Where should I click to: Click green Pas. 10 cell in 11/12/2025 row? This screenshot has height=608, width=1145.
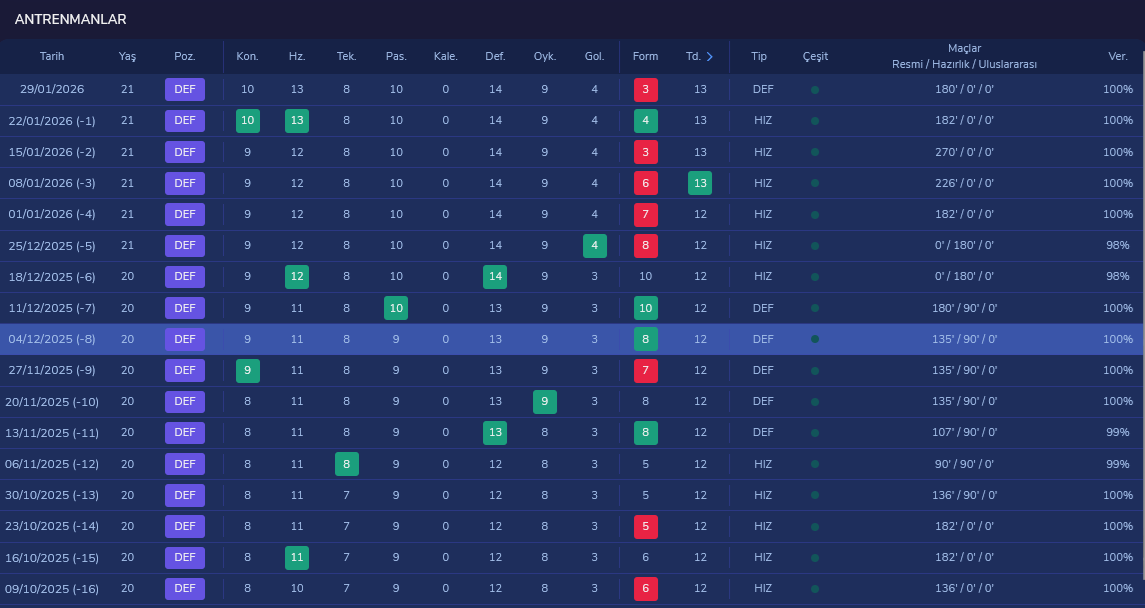[396, 308]
